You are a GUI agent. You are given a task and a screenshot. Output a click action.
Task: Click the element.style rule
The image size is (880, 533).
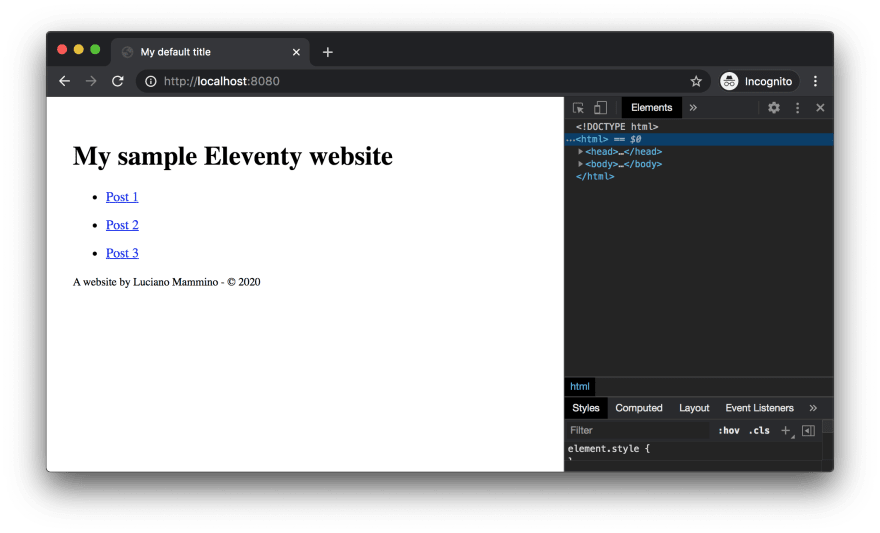pyautogui.click(x=609, y=449)
